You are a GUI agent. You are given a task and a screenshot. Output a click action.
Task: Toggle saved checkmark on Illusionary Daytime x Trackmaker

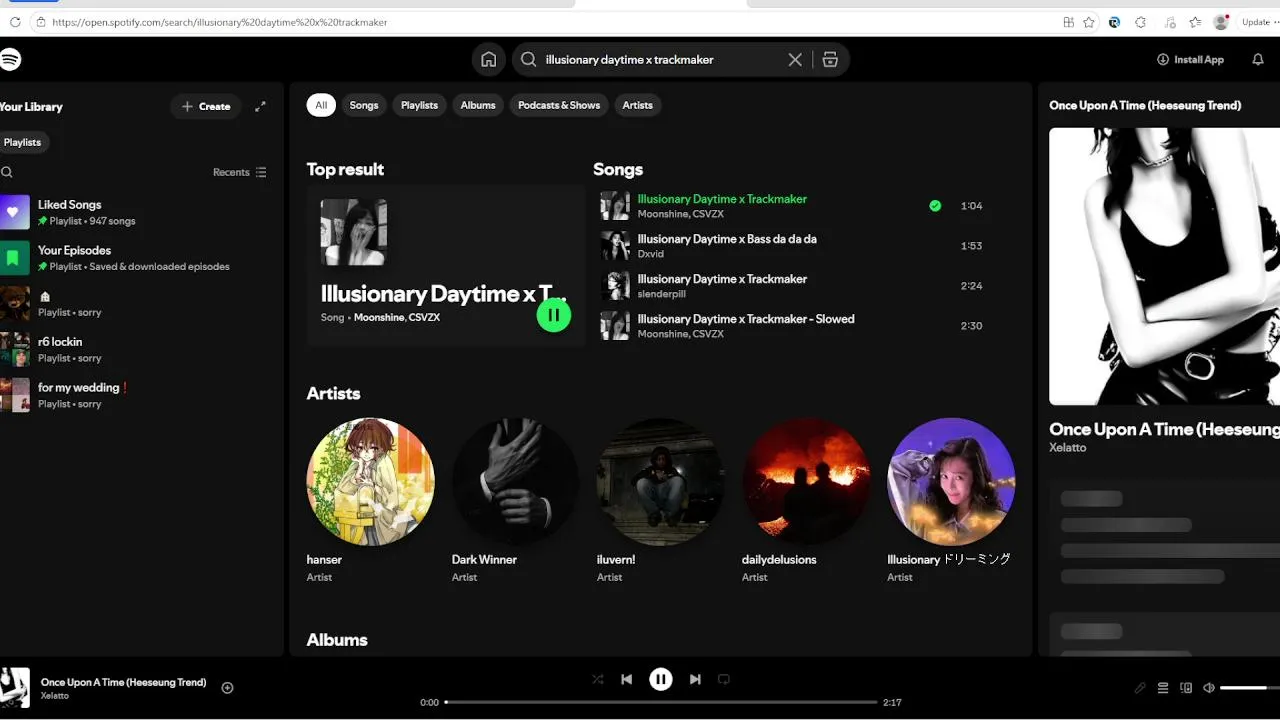935,206
